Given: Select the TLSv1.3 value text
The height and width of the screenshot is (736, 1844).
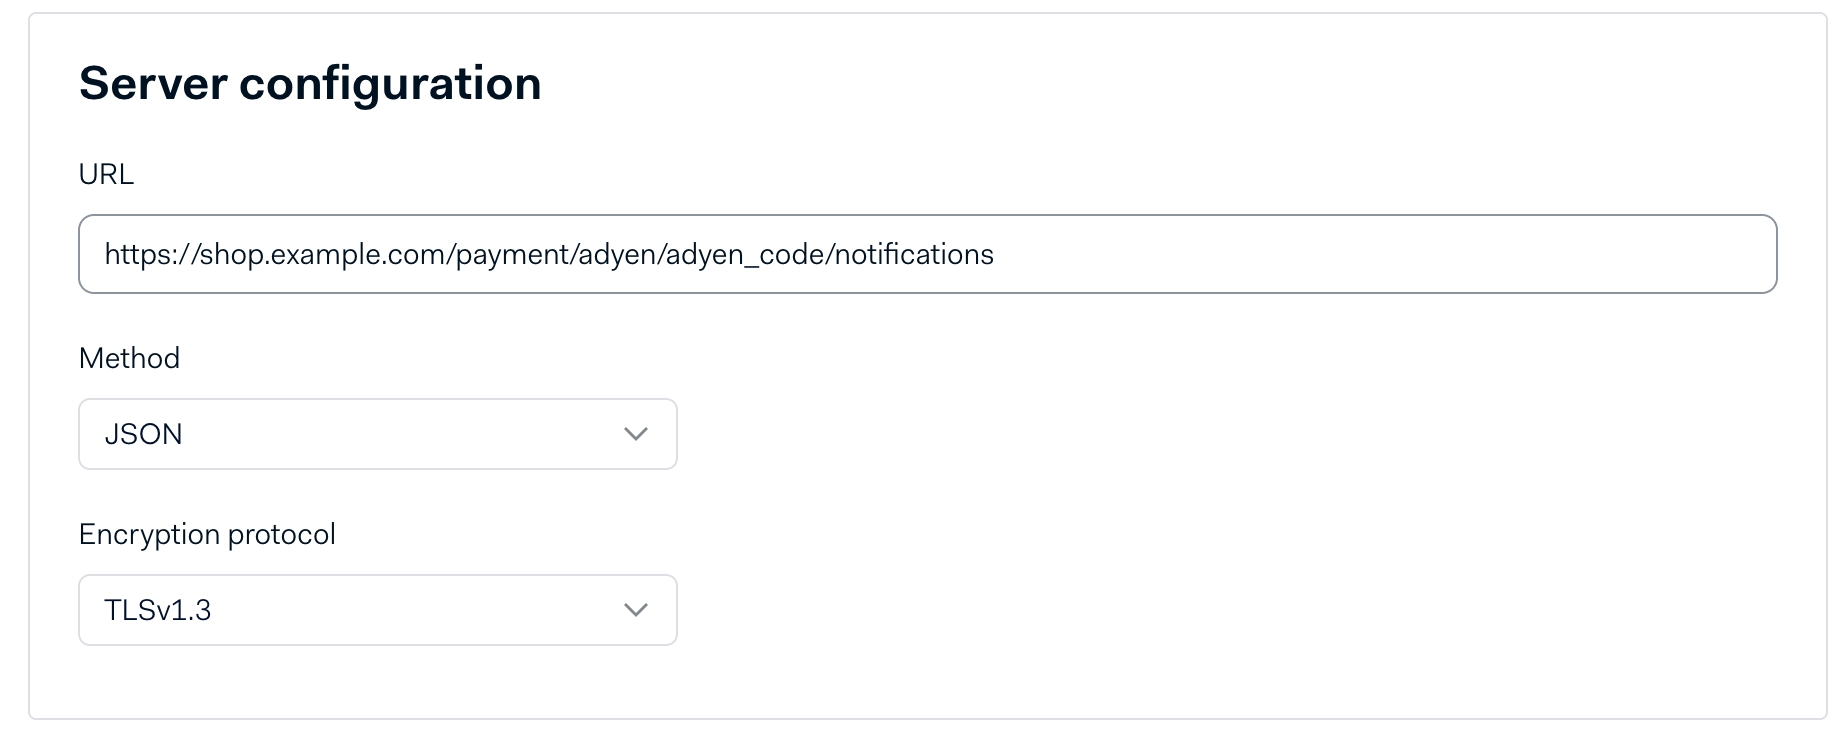Looking at the screenshot, I should point(157,610).
